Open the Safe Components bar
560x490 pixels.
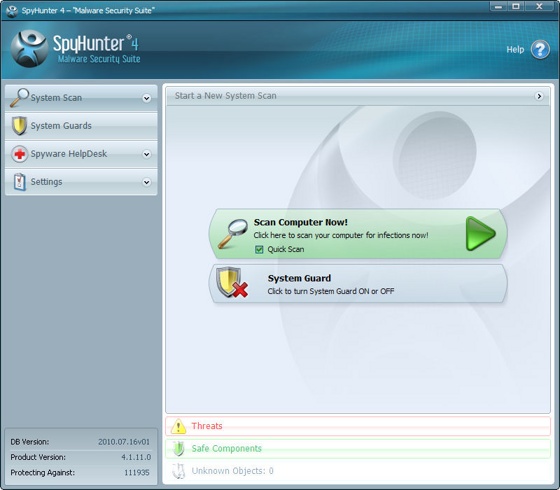tap(358, 449)
